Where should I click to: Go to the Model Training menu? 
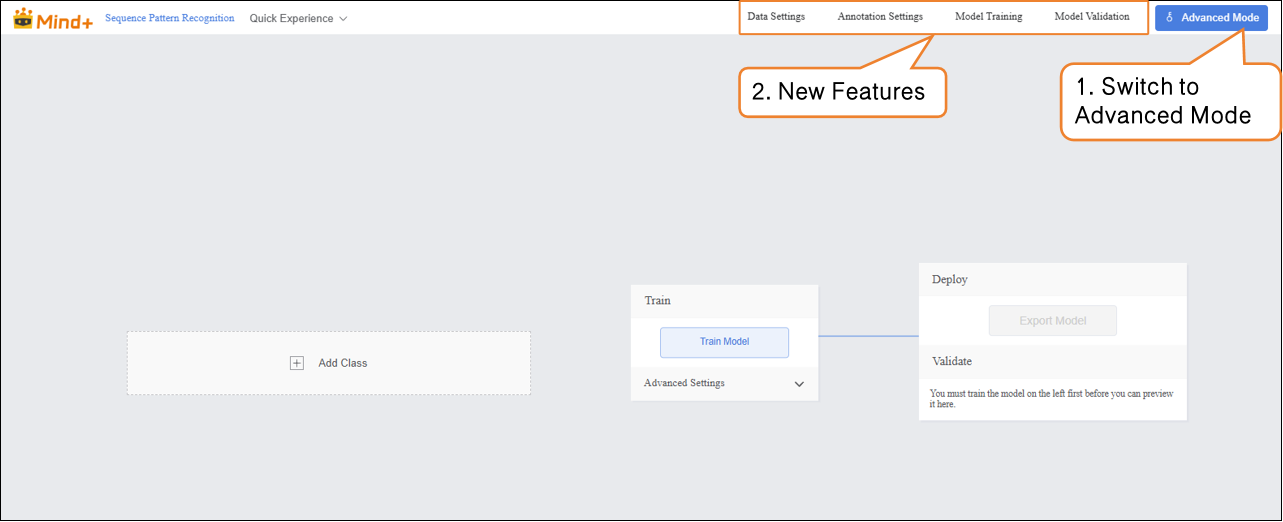click(x=988, y=17)
